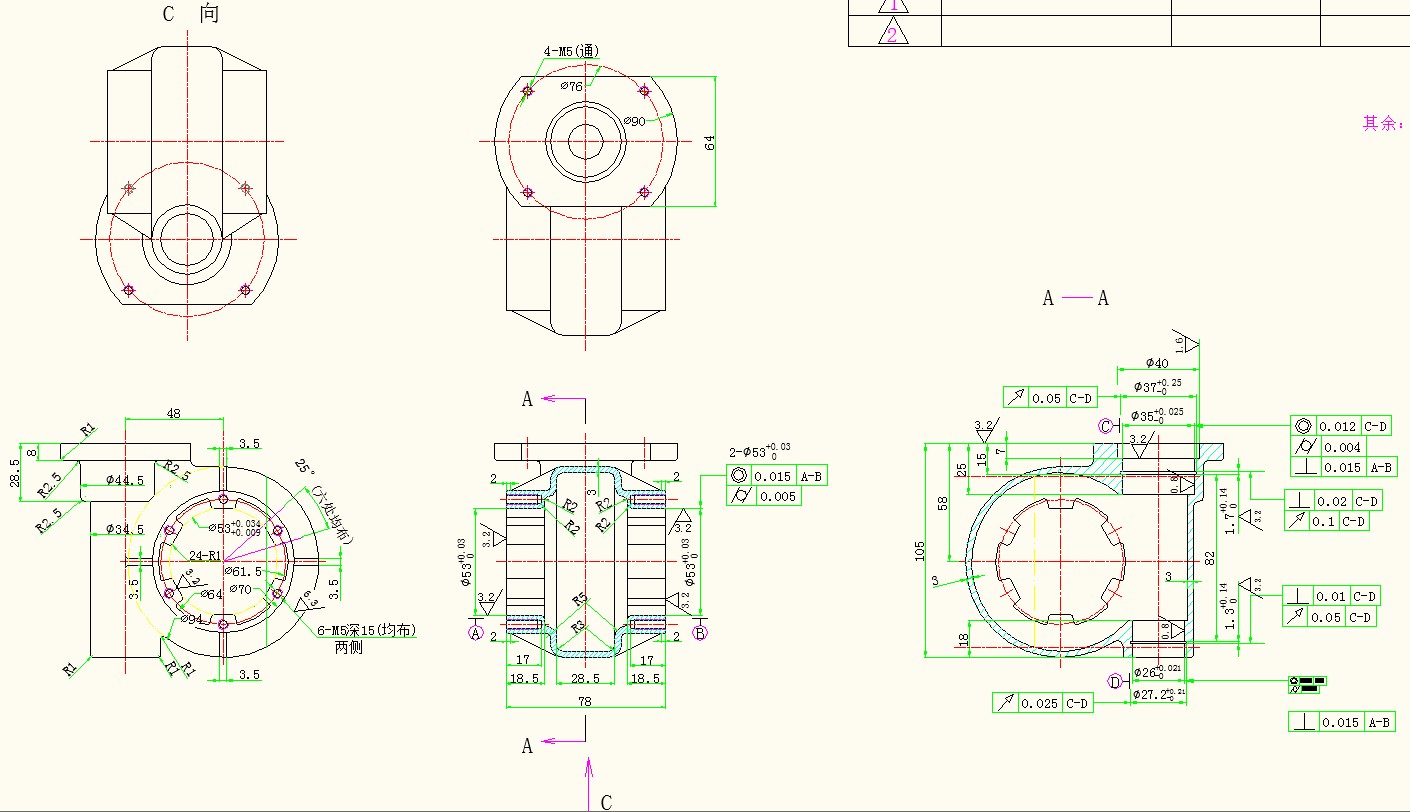Click the ⌀76 bolt circle dimension
Screen dimensions: 1410x812
(571, 87)
